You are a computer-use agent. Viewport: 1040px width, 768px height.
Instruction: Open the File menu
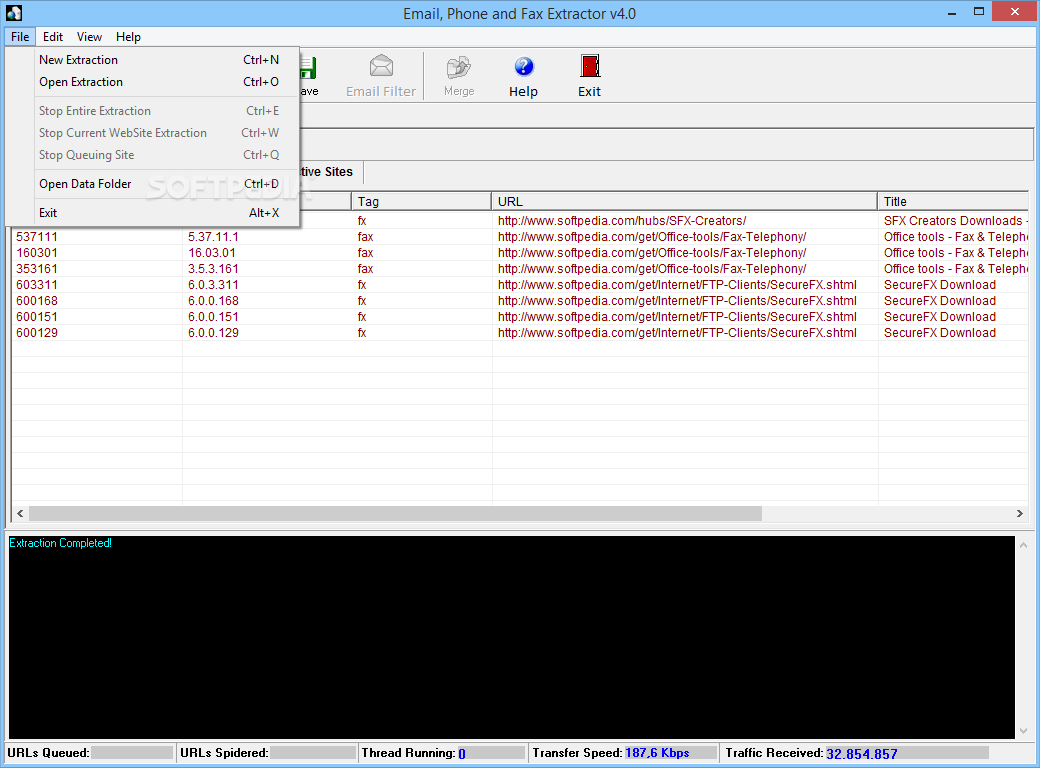[x=20, y=36]
